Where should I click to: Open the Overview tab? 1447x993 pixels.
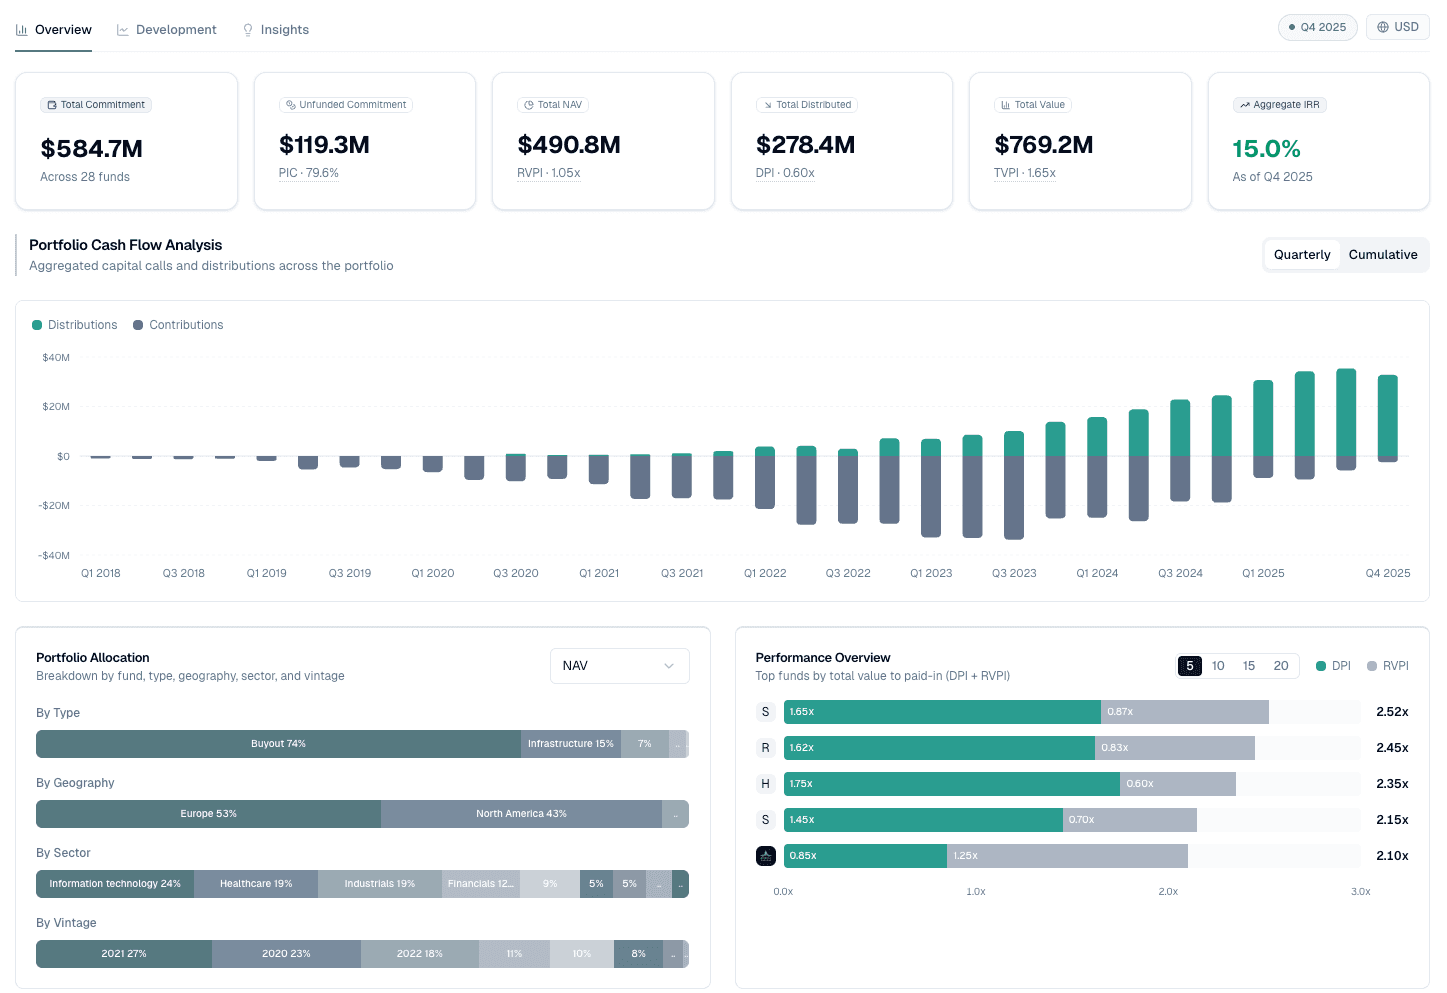(54, 30)
